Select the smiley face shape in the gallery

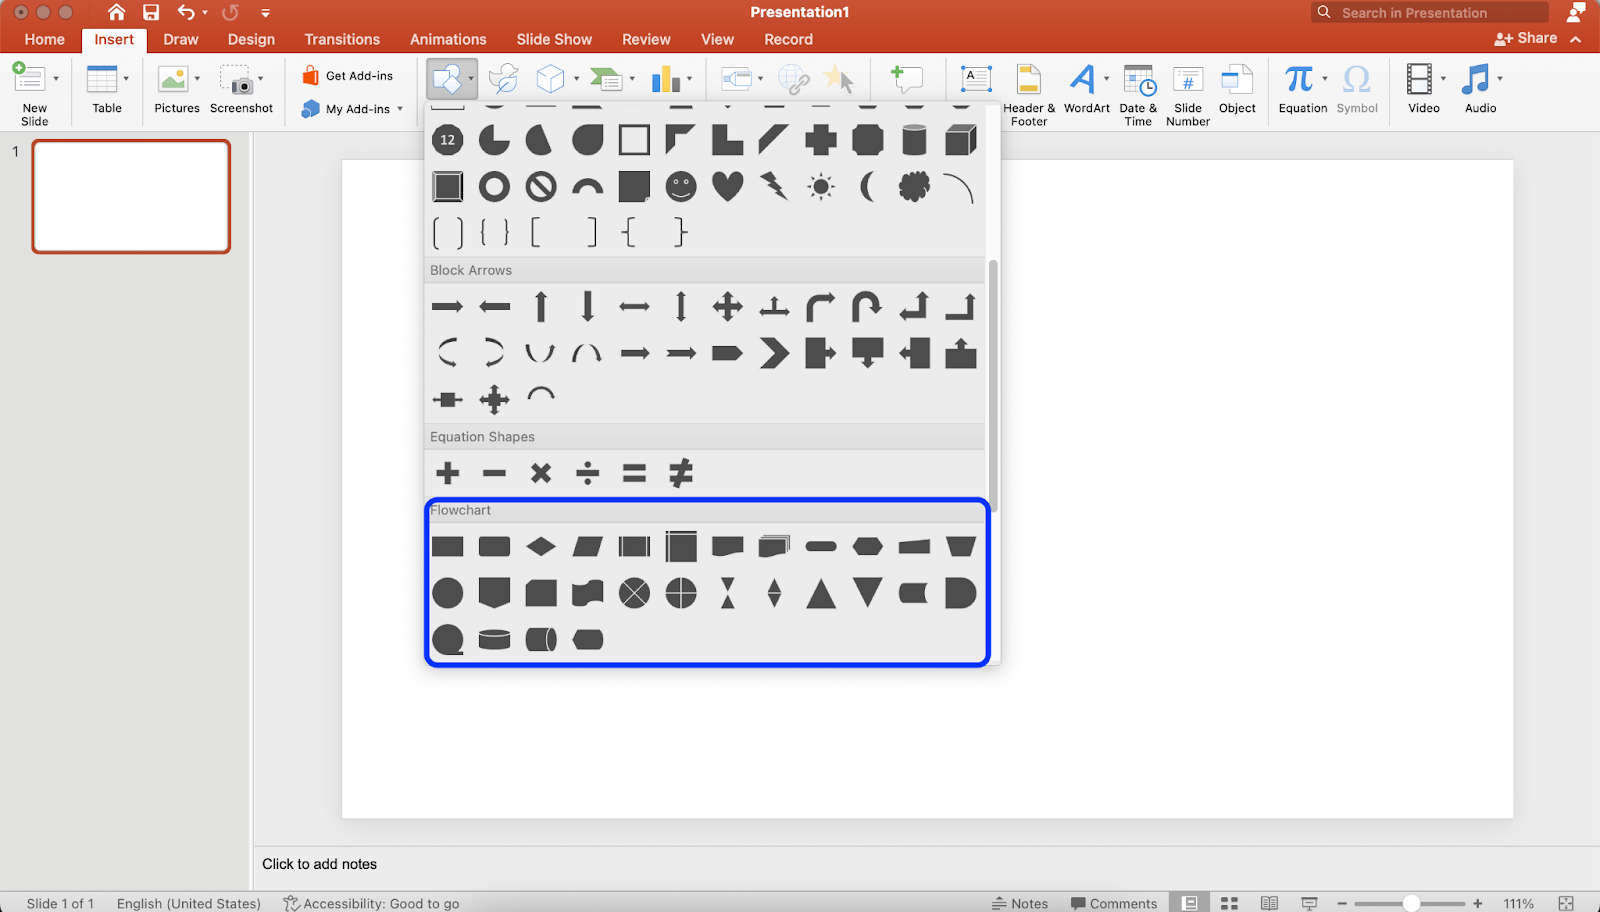pos(680,186)
